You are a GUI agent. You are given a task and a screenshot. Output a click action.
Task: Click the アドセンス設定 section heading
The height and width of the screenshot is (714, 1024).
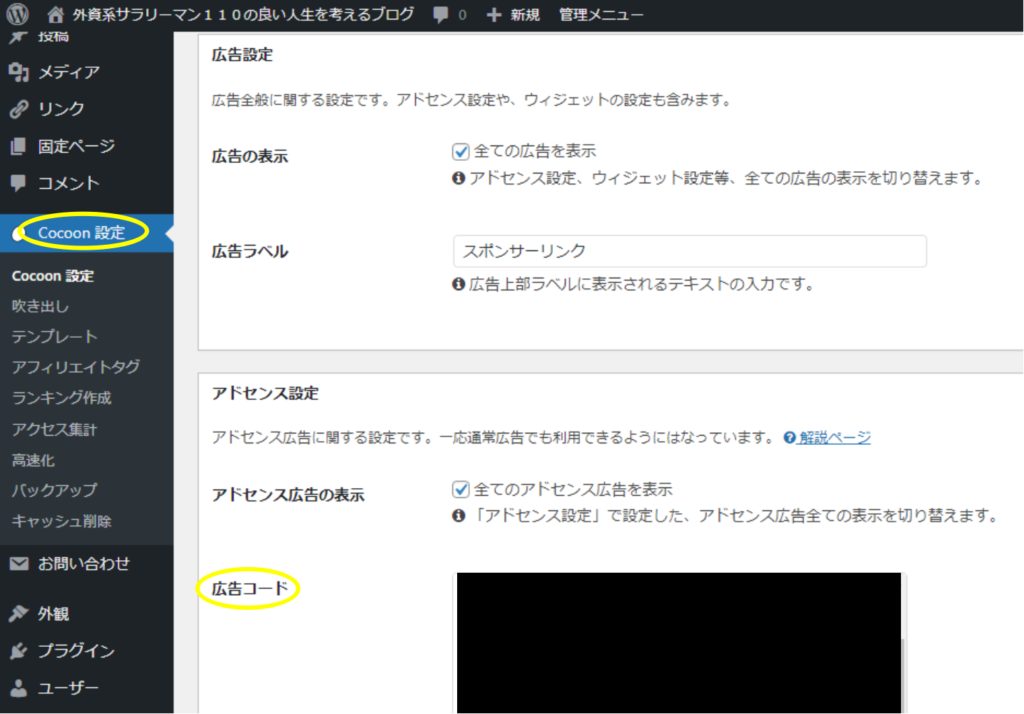click(x=265, y=393)
